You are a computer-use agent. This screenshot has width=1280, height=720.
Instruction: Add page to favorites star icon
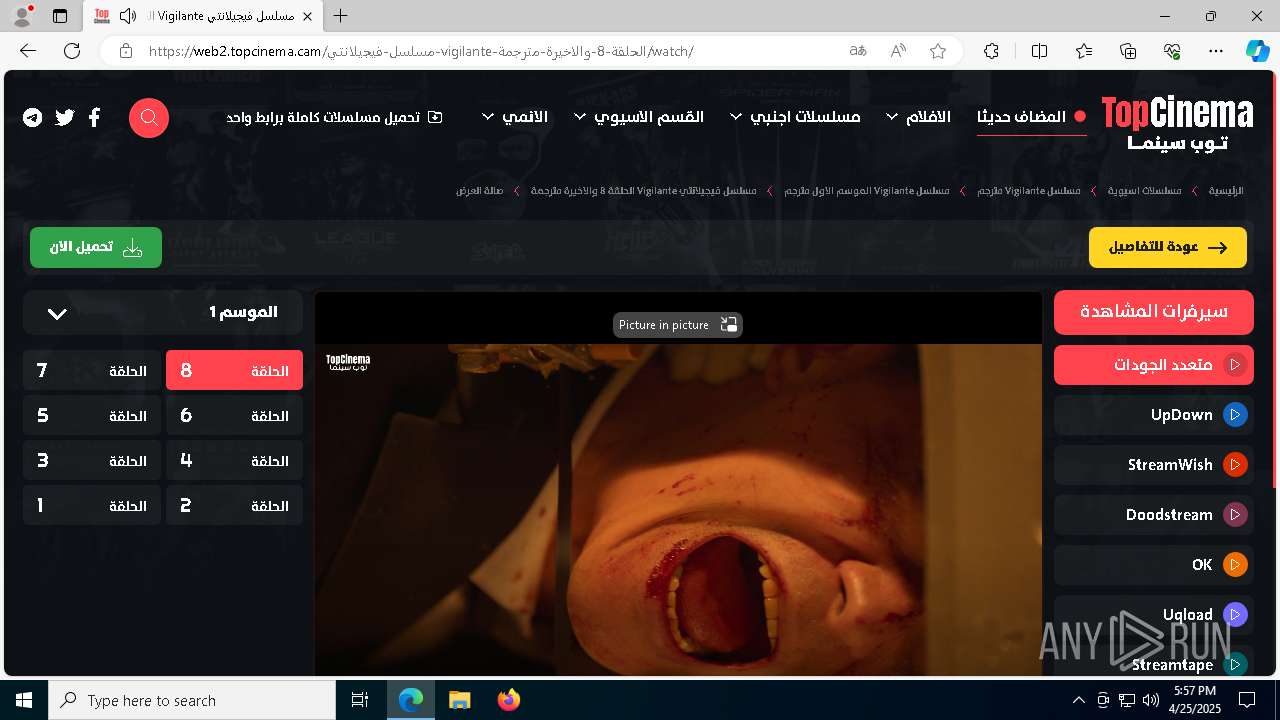point(938,51)
